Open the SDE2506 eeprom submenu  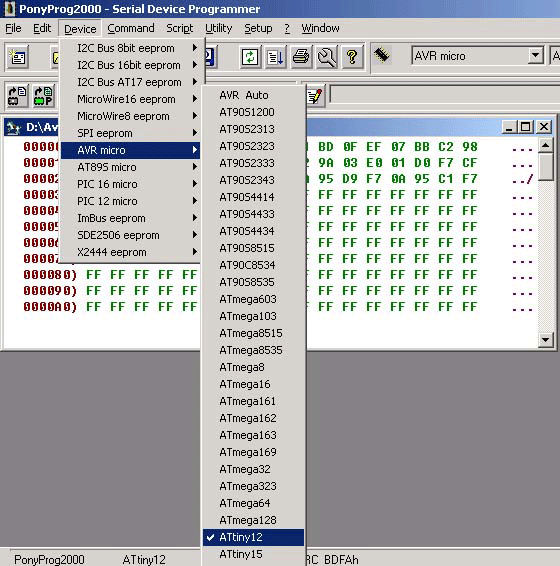click(x=130, y=235)
